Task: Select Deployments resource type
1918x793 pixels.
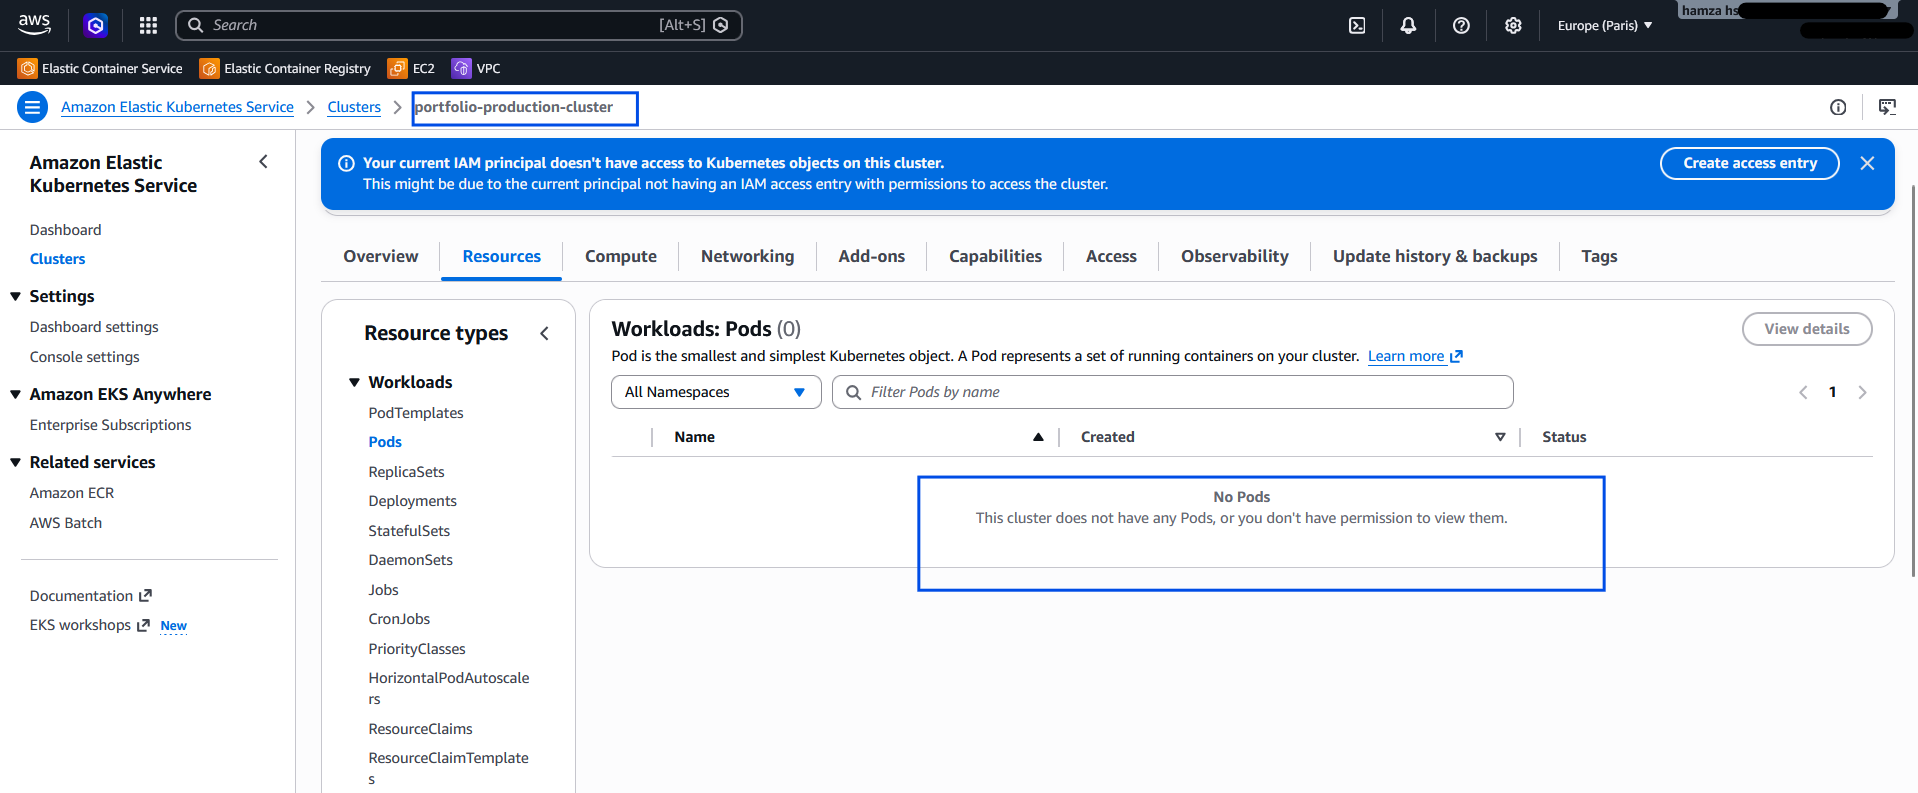Action: point(412,501)
